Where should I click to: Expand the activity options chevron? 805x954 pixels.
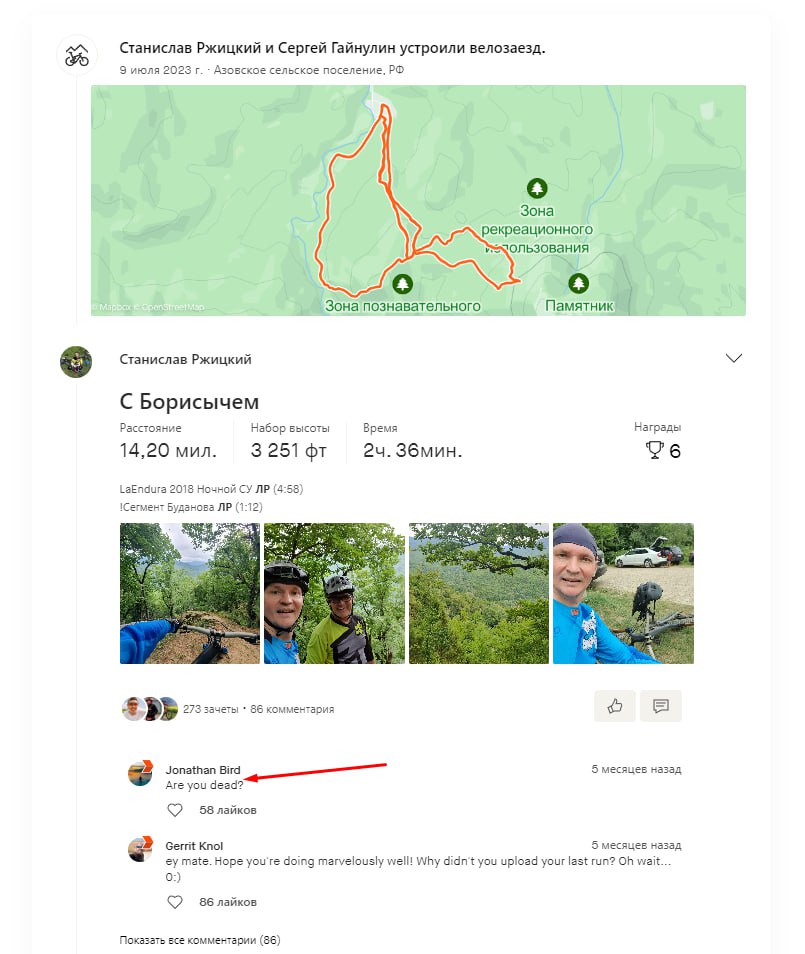pos(734,358)
